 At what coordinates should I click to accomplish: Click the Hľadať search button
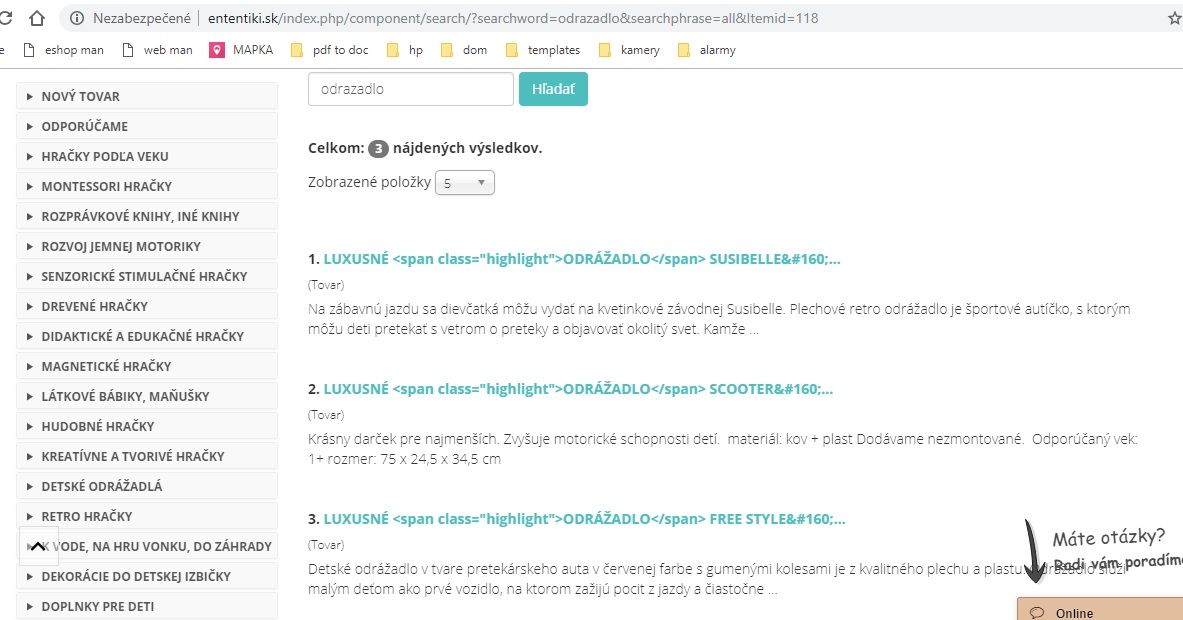click(x=553, y=89)
